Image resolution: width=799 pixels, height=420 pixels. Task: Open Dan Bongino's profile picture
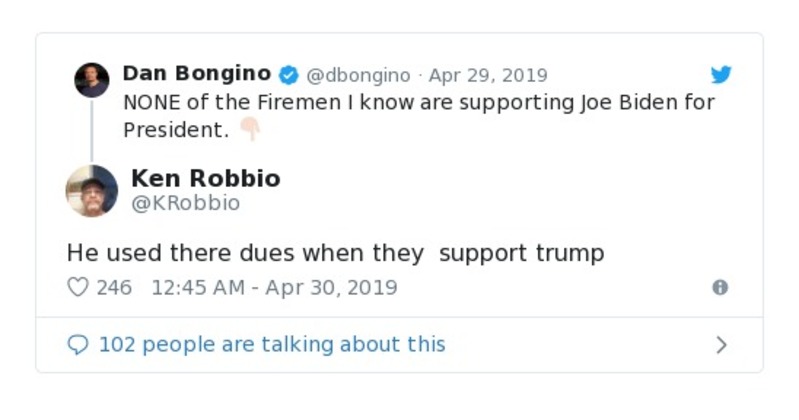pyautogui.click(x=92, y=80)
